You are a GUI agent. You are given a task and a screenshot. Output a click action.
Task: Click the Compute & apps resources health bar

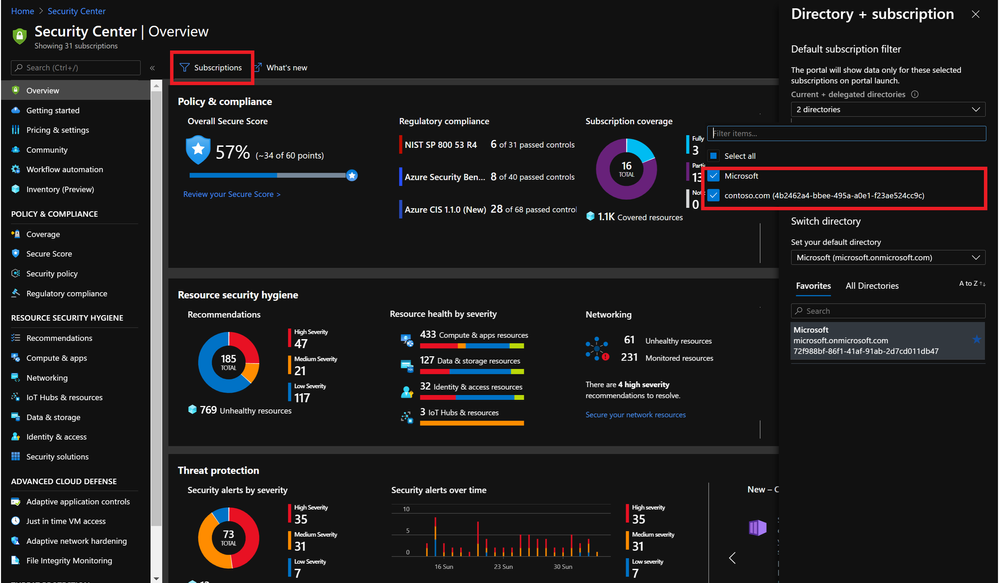click(x=471, y=346)
